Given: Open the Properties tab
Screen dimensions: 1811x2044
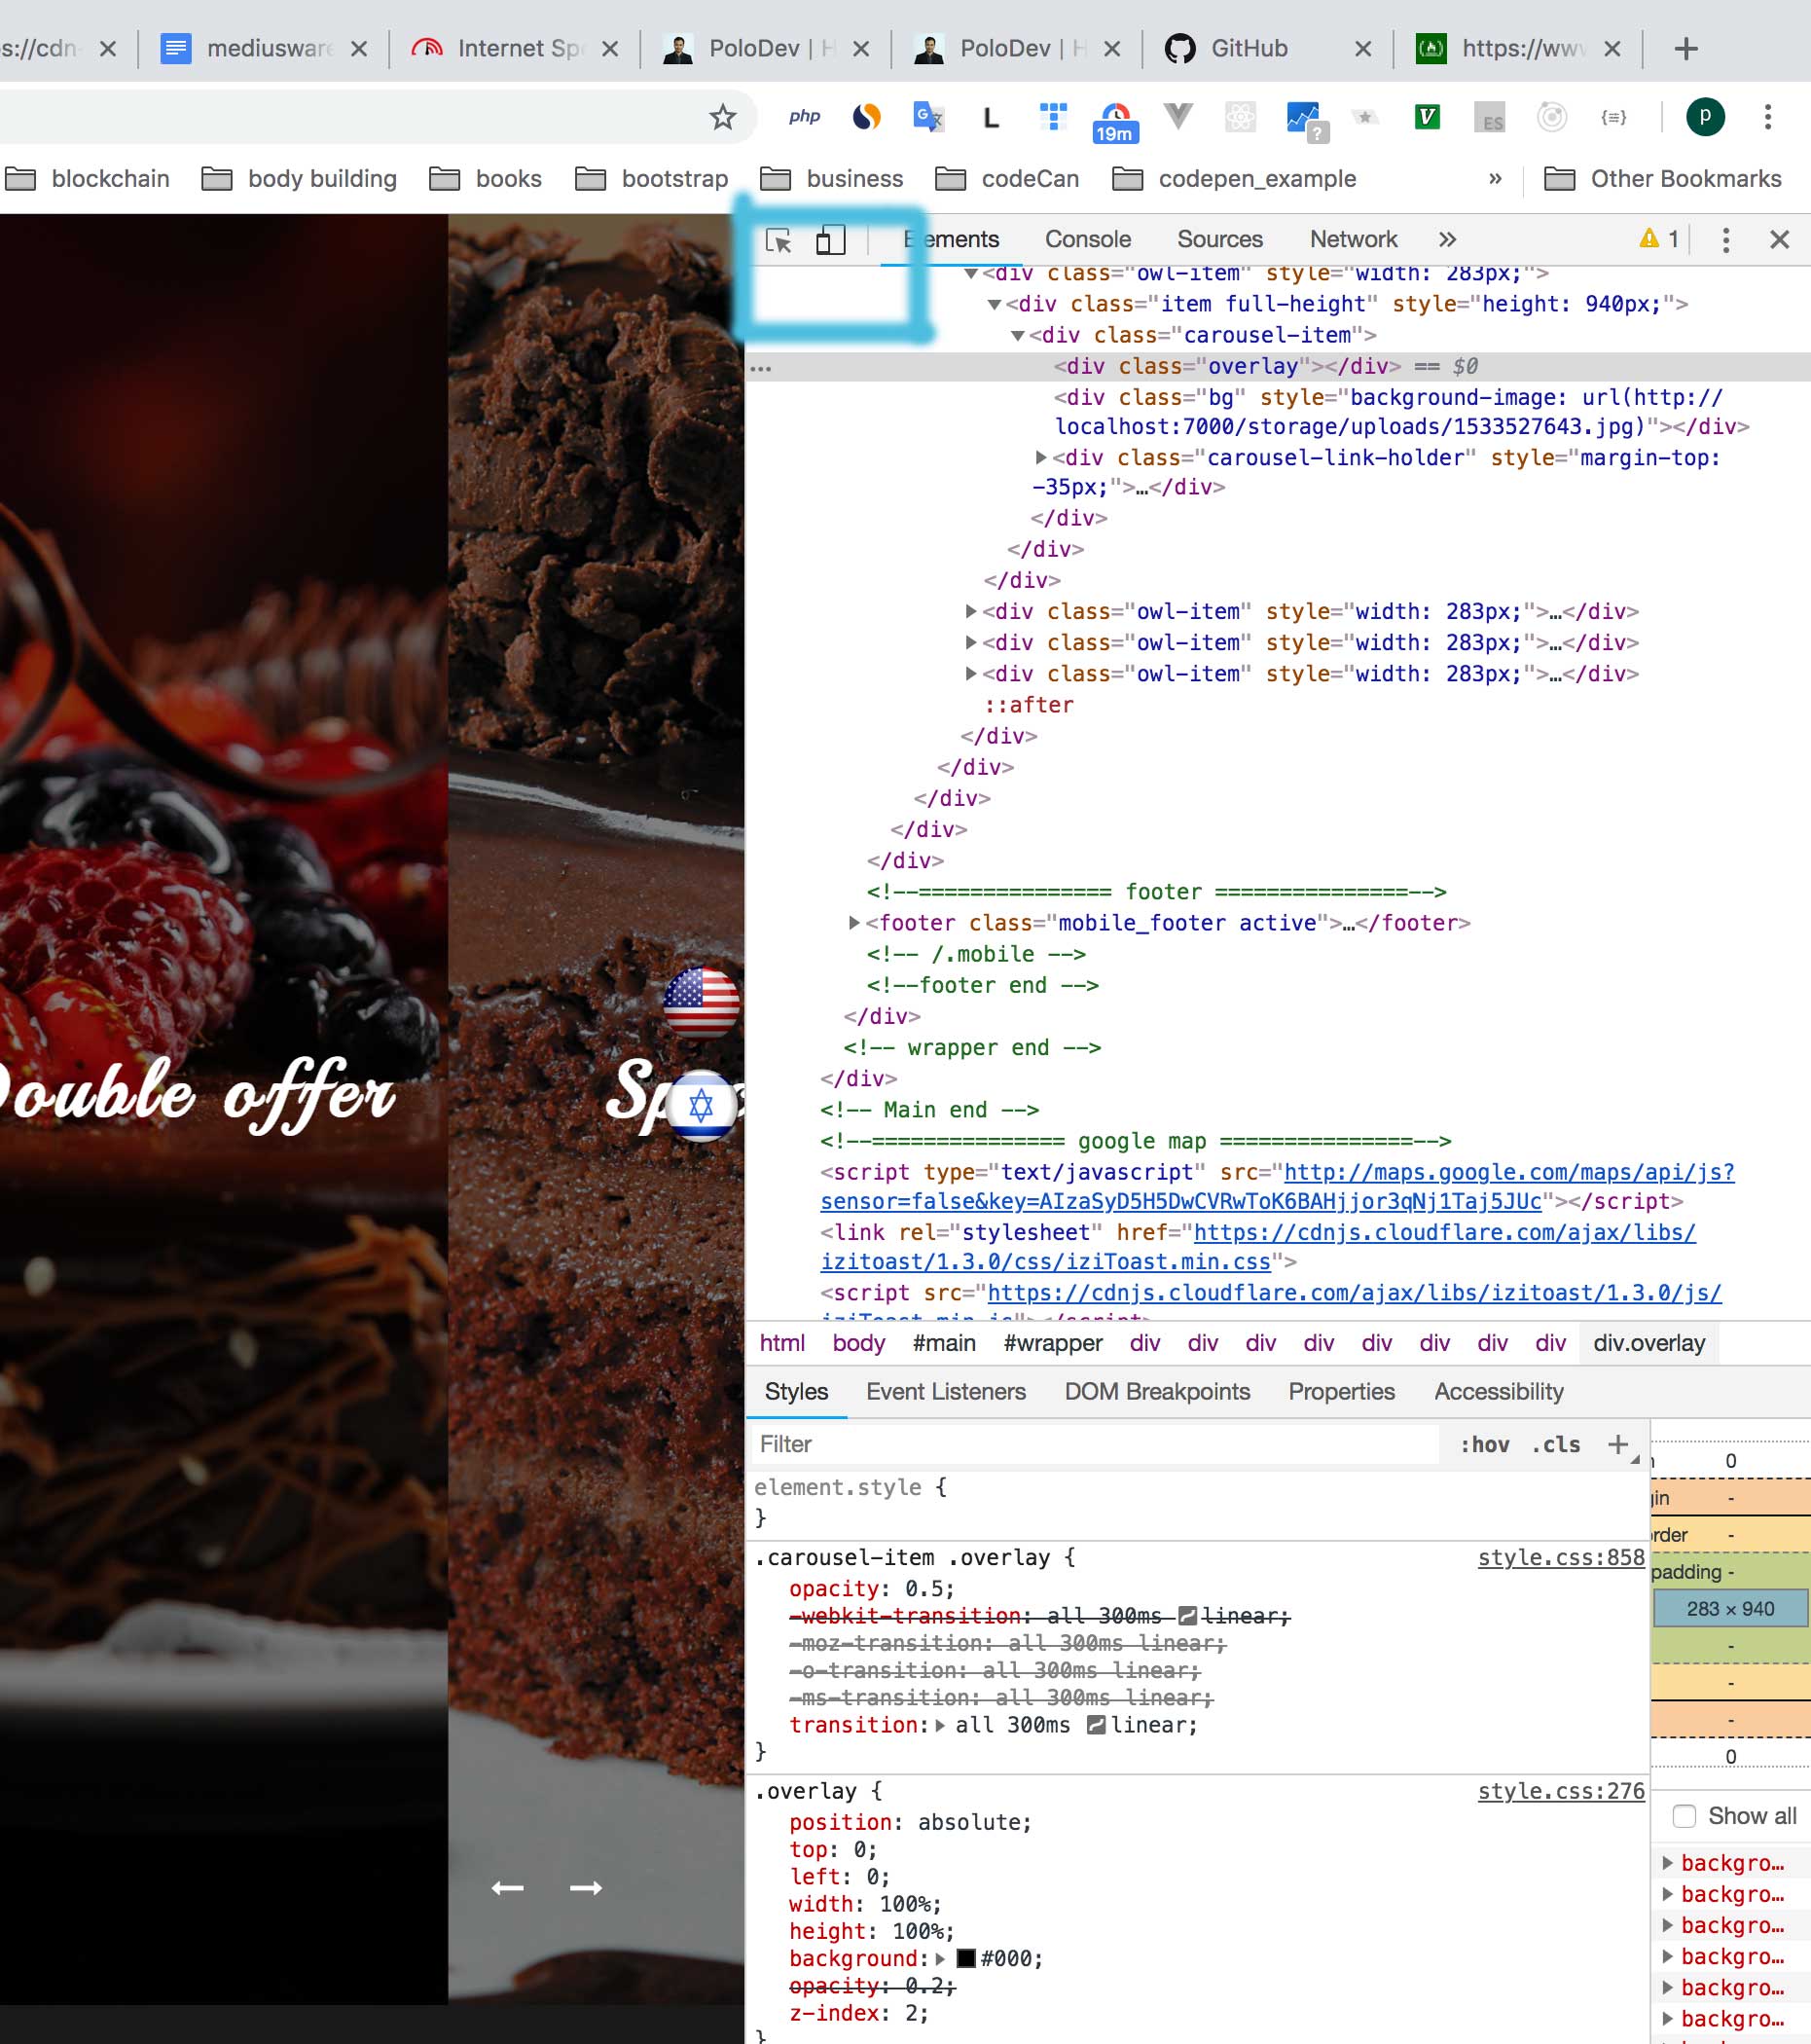Looking at the screenshot, I should pos(1341,1392).
